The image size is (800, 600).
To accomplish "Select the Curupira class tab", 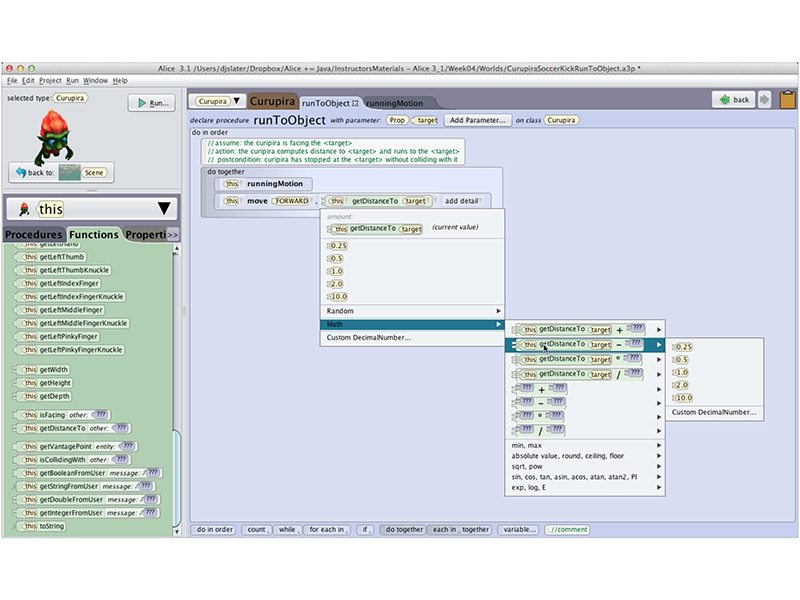I will tap(272, 101).
